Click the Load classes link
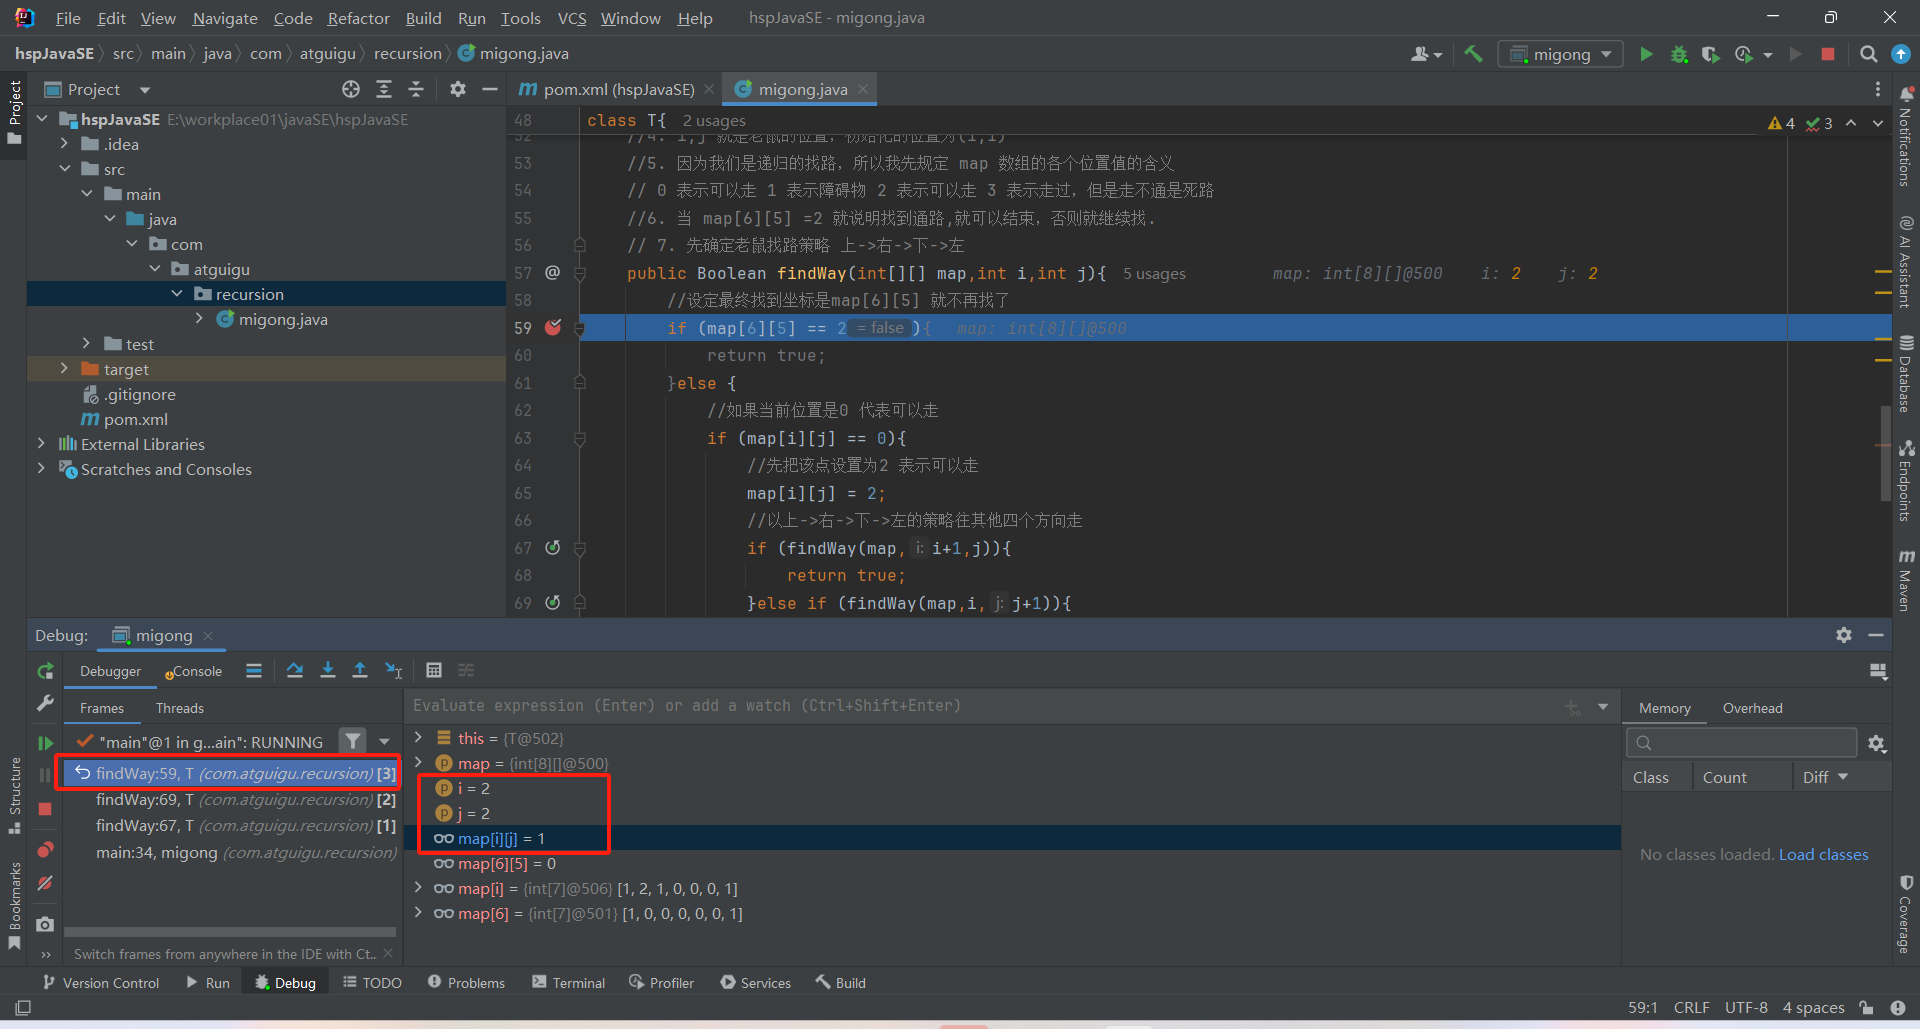The width and height of the screenshot is (1920, 1029). coord(1823,854)
